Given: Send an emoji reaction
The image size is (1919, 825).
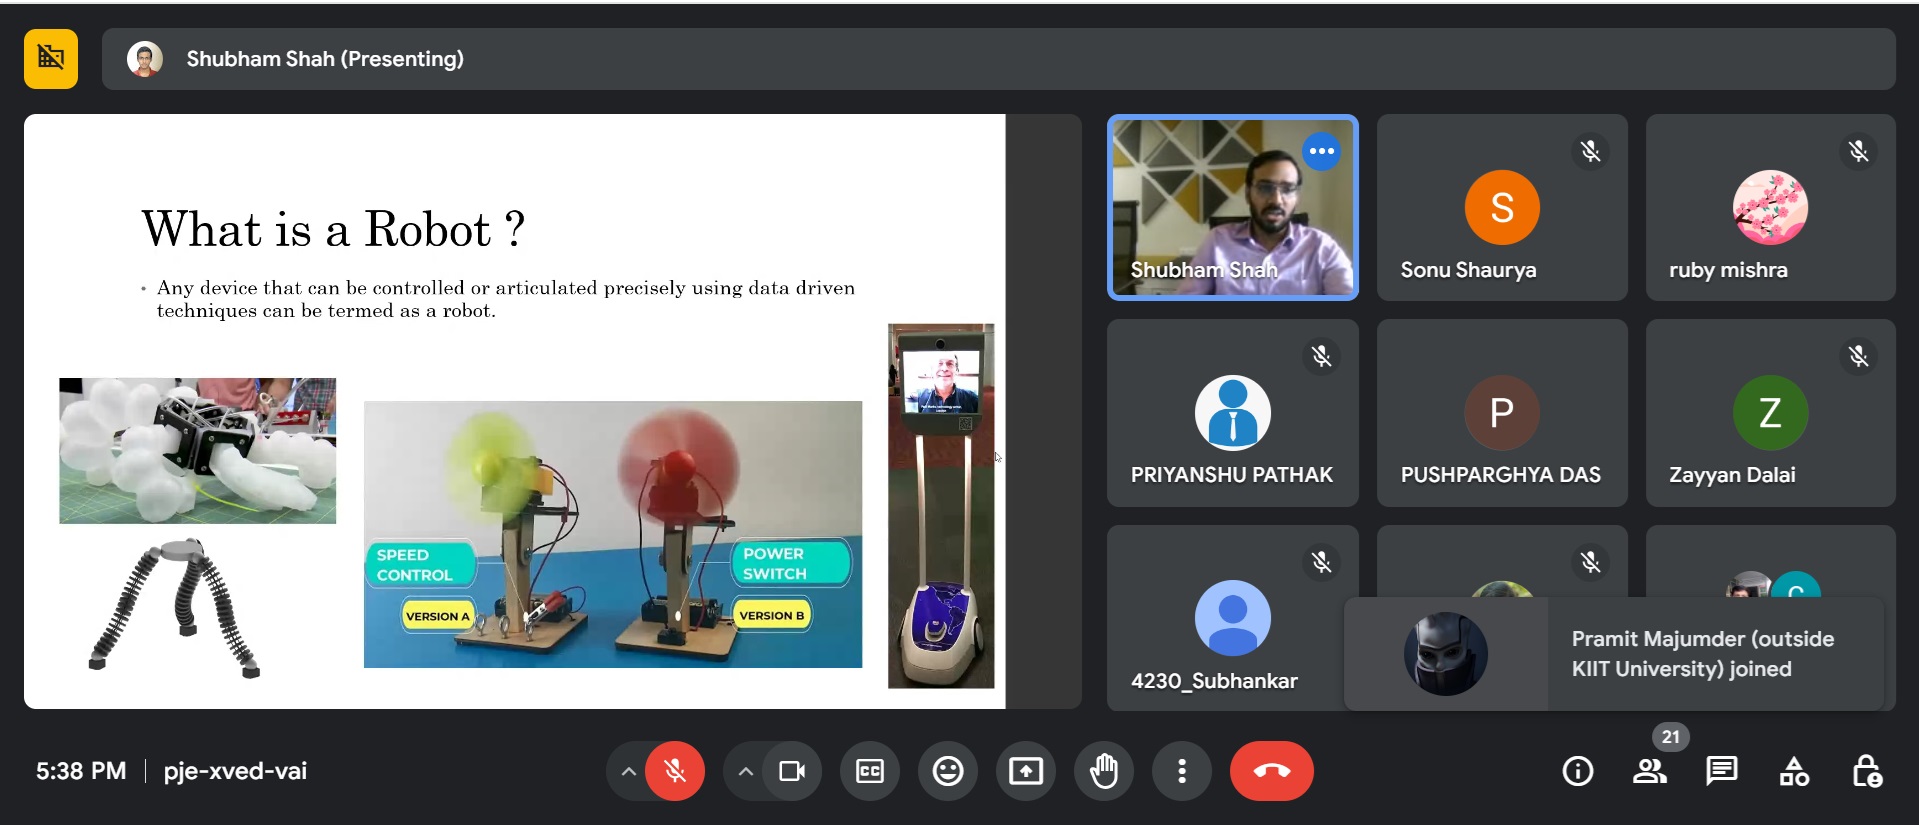Looking at the screenshot, I should 947,771.
